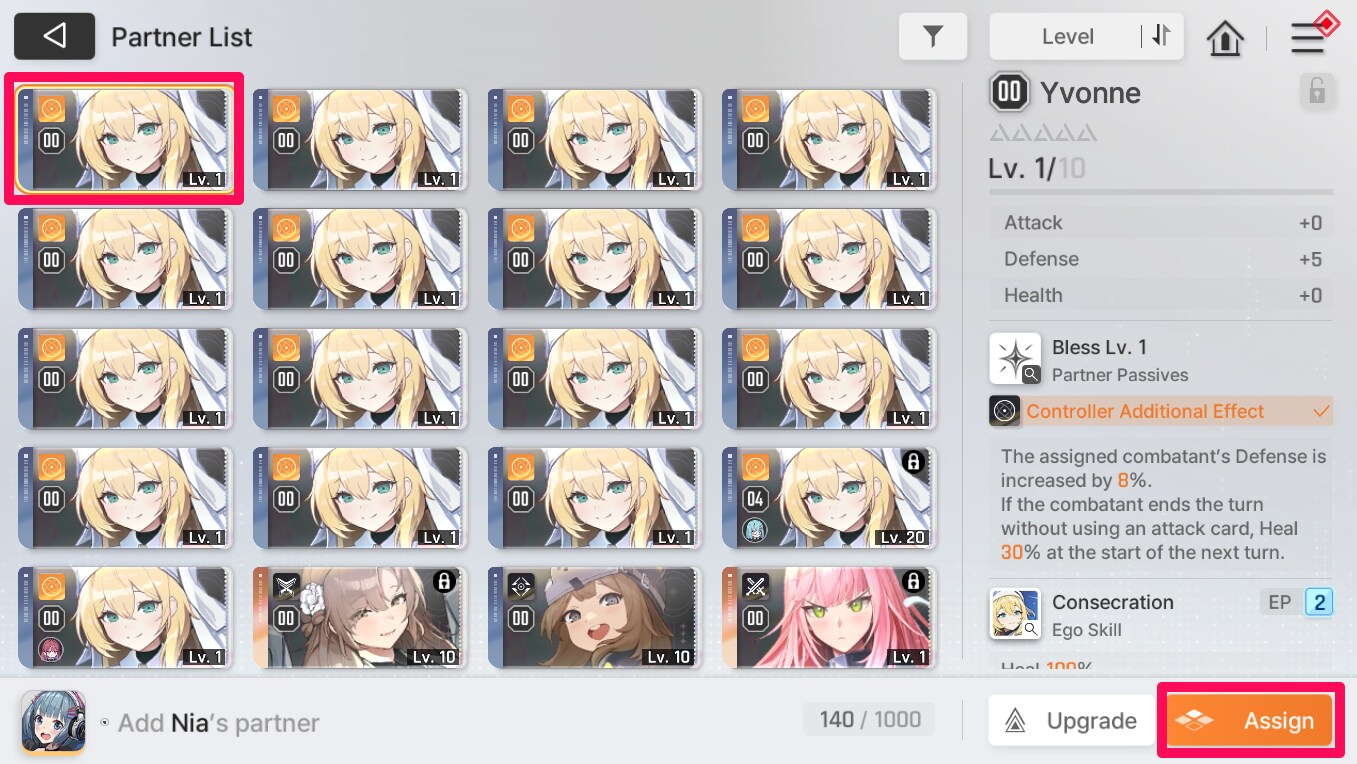This screenshot has height=764, width=1357.
Task: Go back using the Partner List arrow
Action: tap(54, 37)
